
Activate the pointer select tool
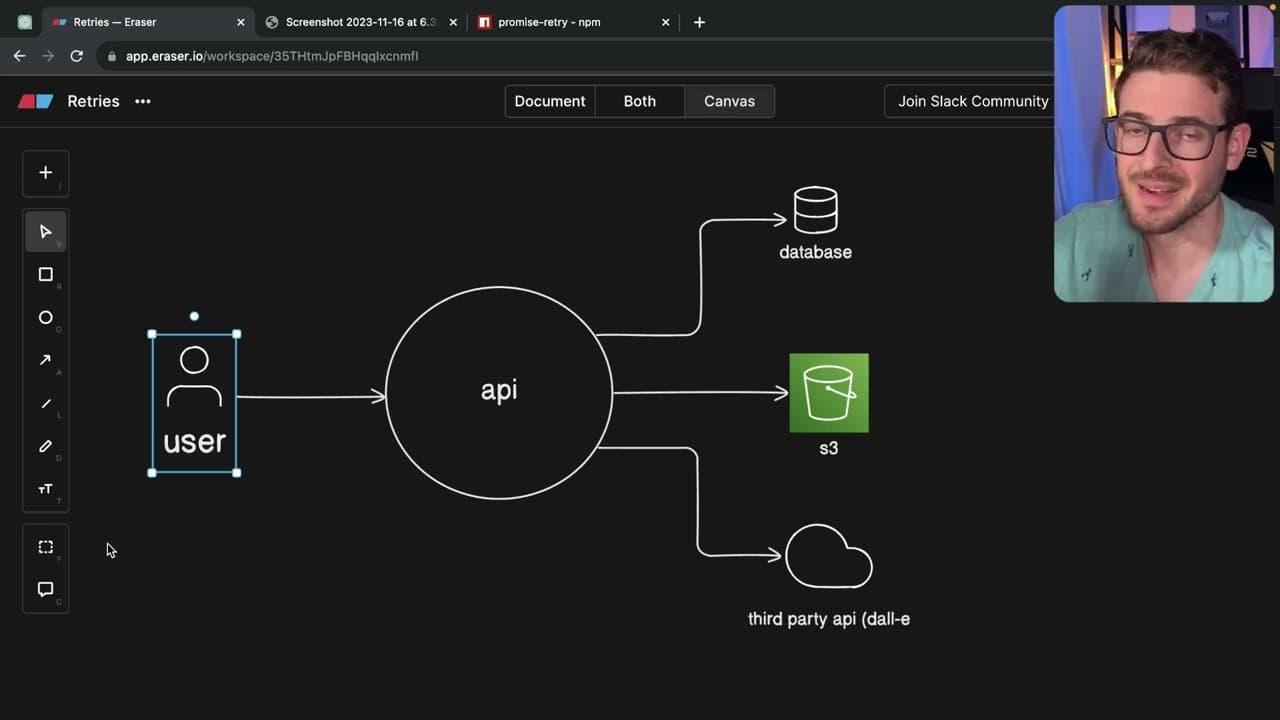coord(45,232)
